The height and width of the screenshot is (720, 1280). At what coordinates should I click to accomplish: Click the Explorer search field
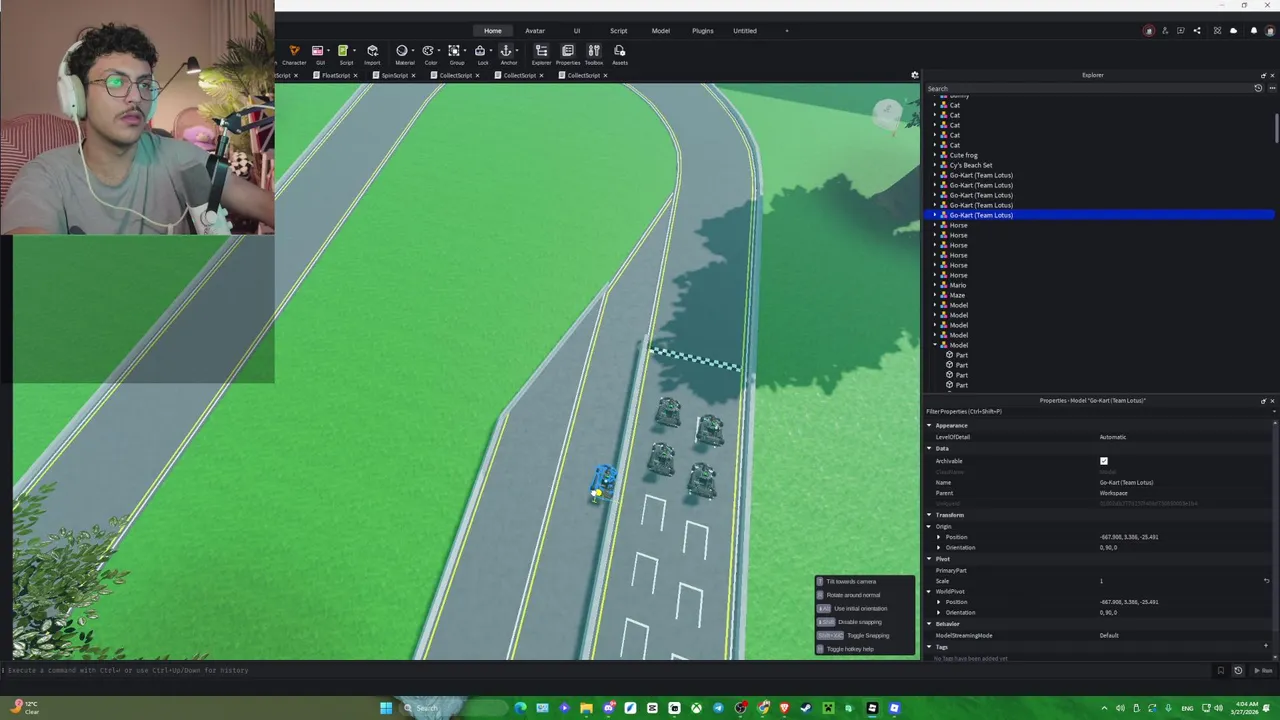click(x=1088, y=88)
